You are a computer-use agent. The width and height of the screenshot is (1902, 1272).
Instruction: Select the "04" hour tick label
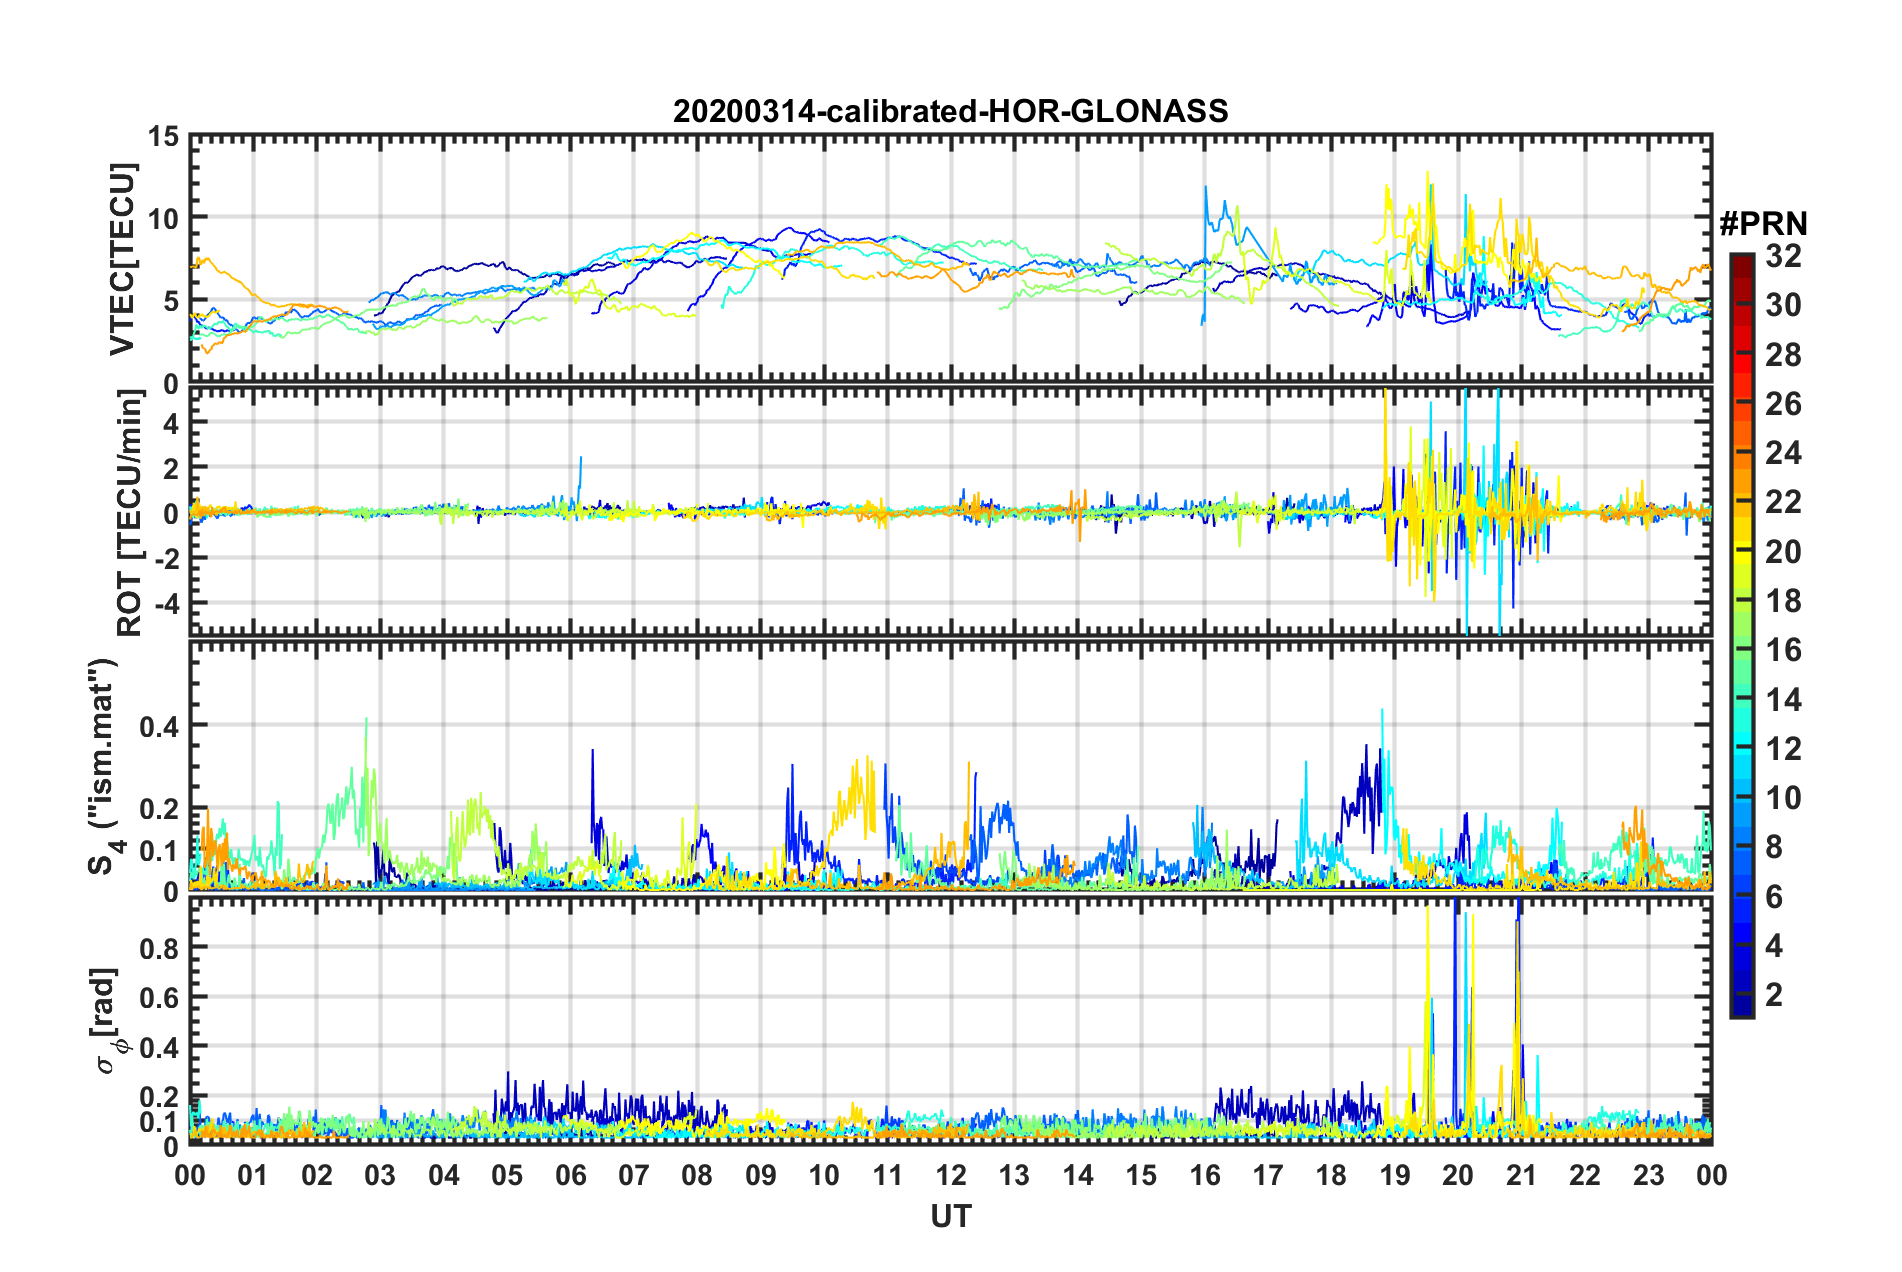pyautogui.click(x=444, y=1175)
